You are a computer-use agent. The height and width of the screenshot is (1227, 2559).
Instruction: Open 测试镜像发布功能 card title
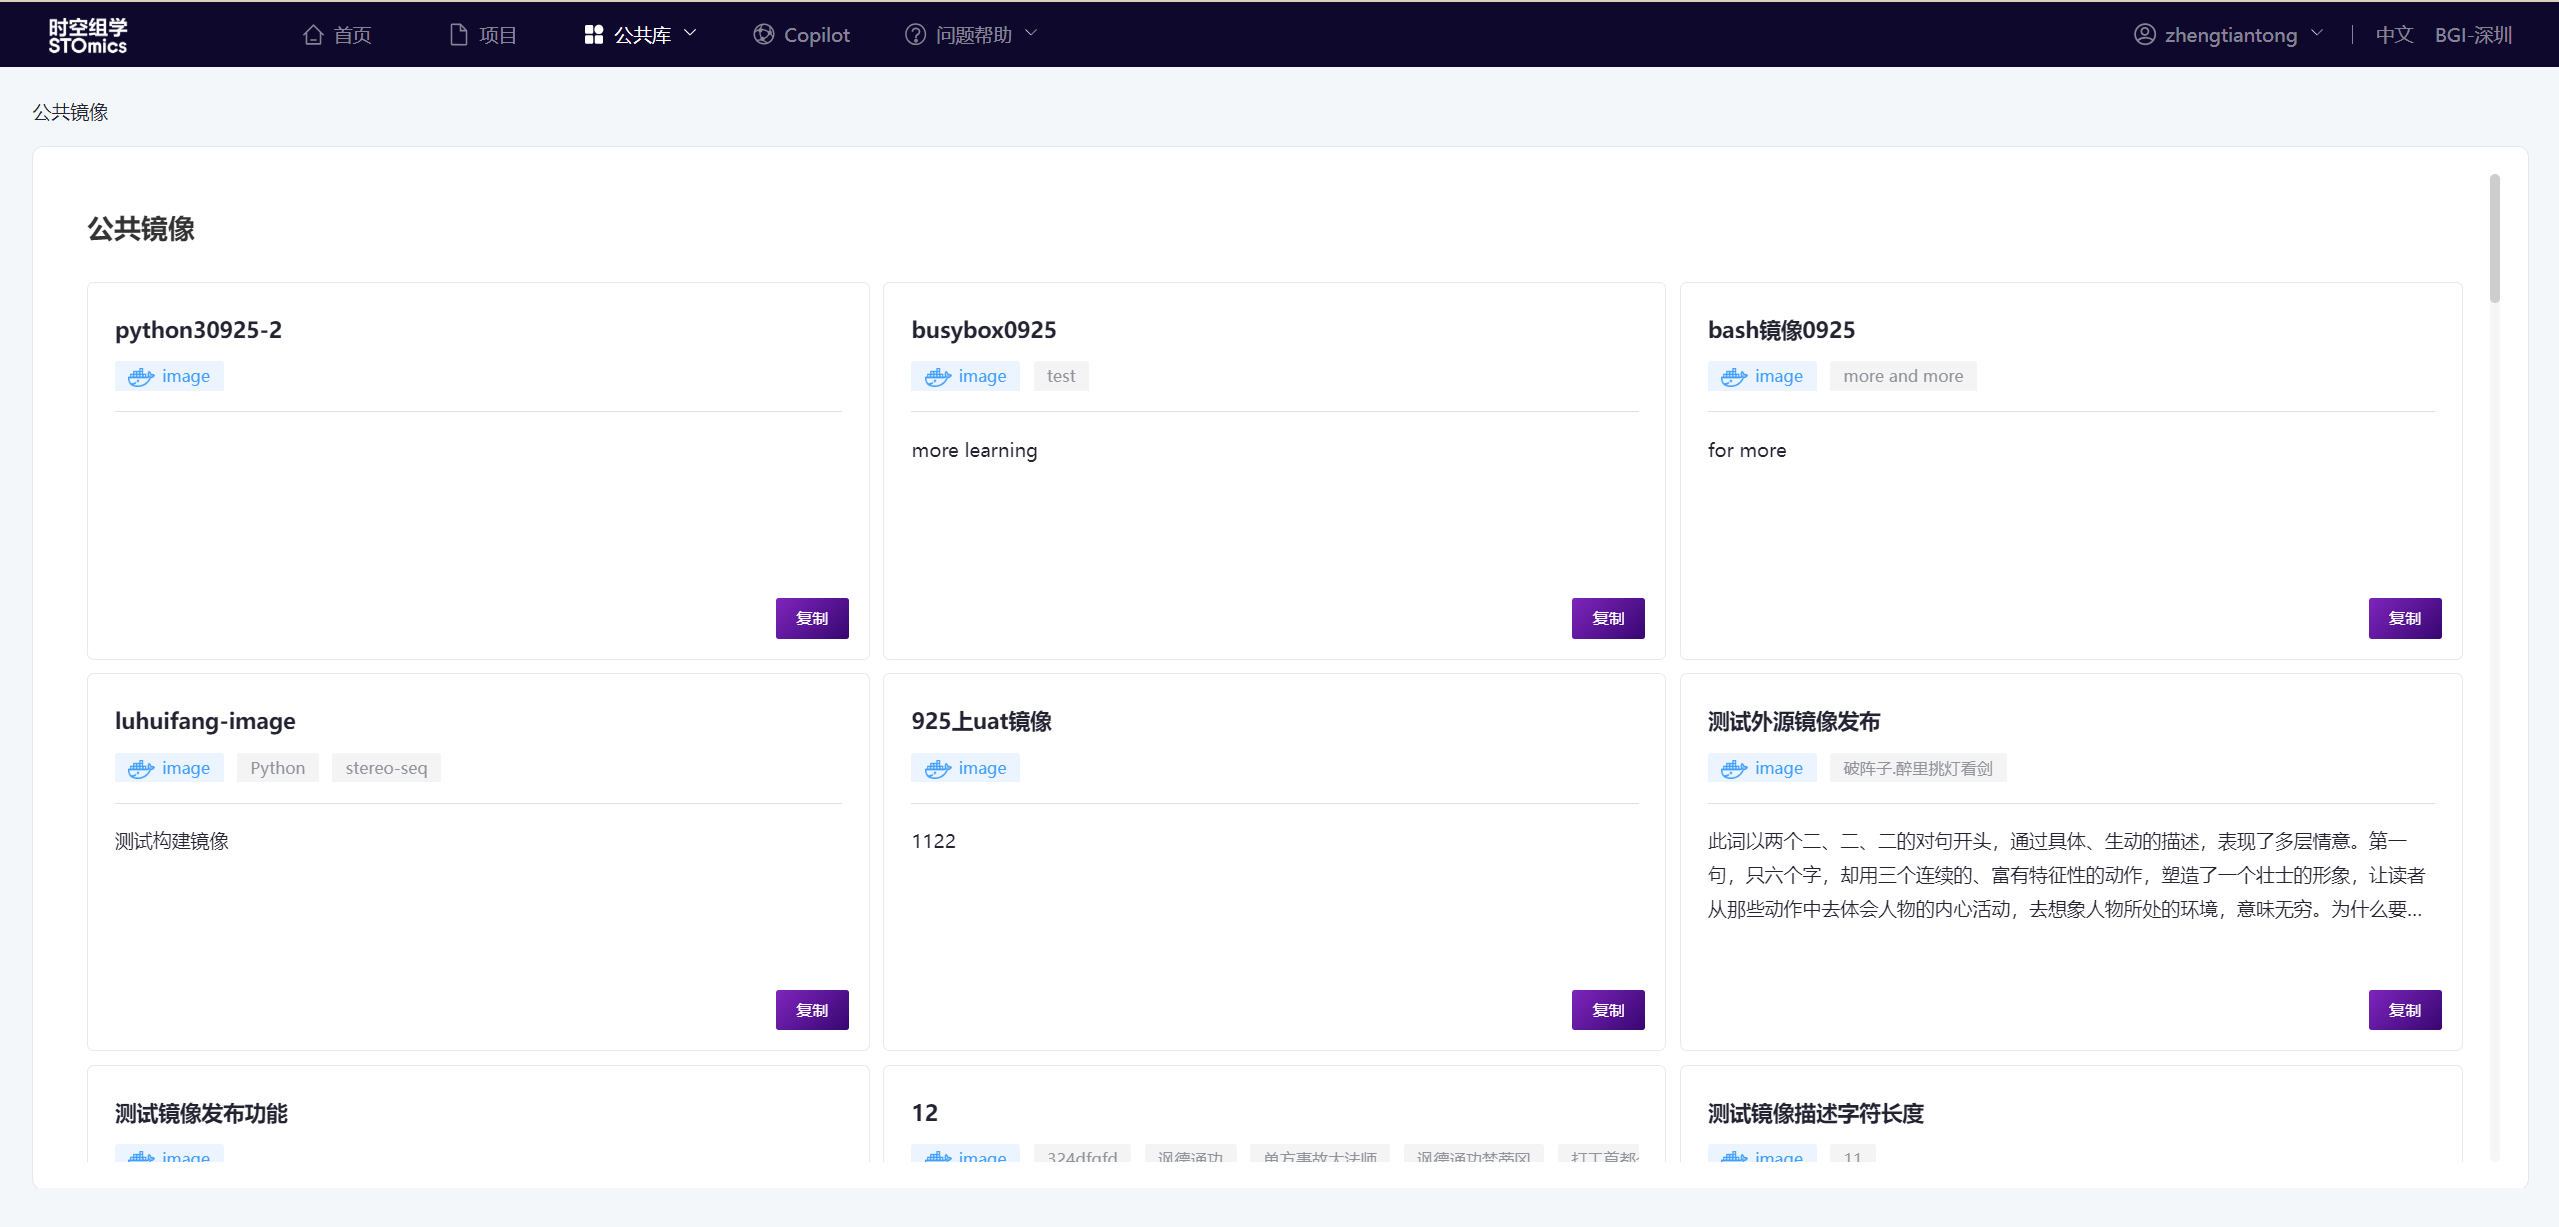pos(201,1113)
